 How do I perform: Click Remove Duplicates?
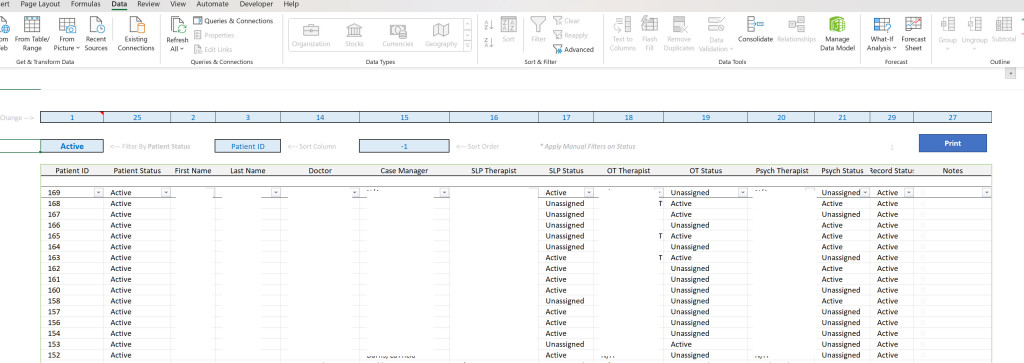[x=679, y=34]
